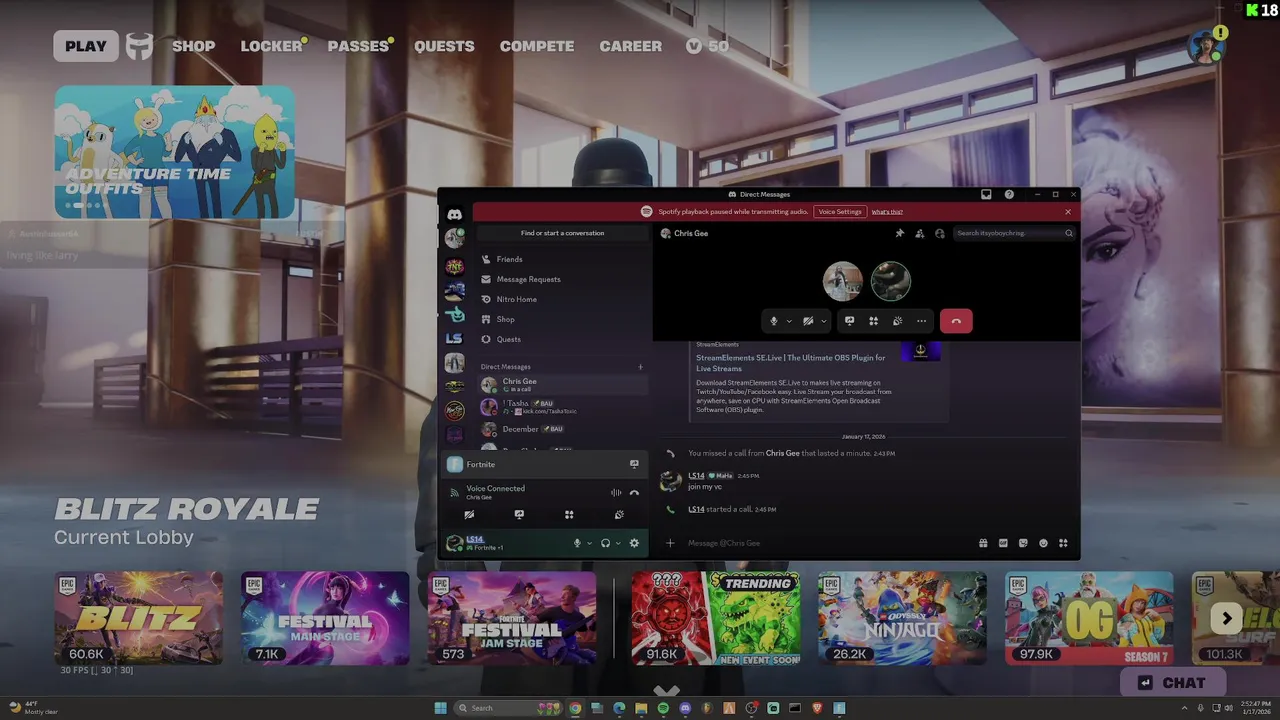This screenshot has height=720, width=1280.
Task: Switch to SHOP tab in Fortnite
Action: click(x=193, y=46)
